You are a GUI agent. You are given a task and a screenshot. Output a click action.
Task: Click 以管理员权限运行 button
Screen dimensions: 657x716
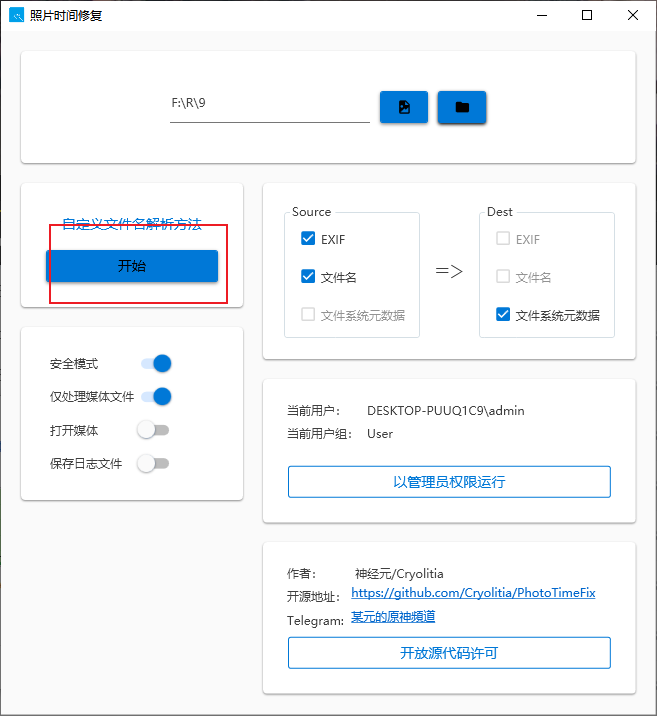click(x=449, y=482)
